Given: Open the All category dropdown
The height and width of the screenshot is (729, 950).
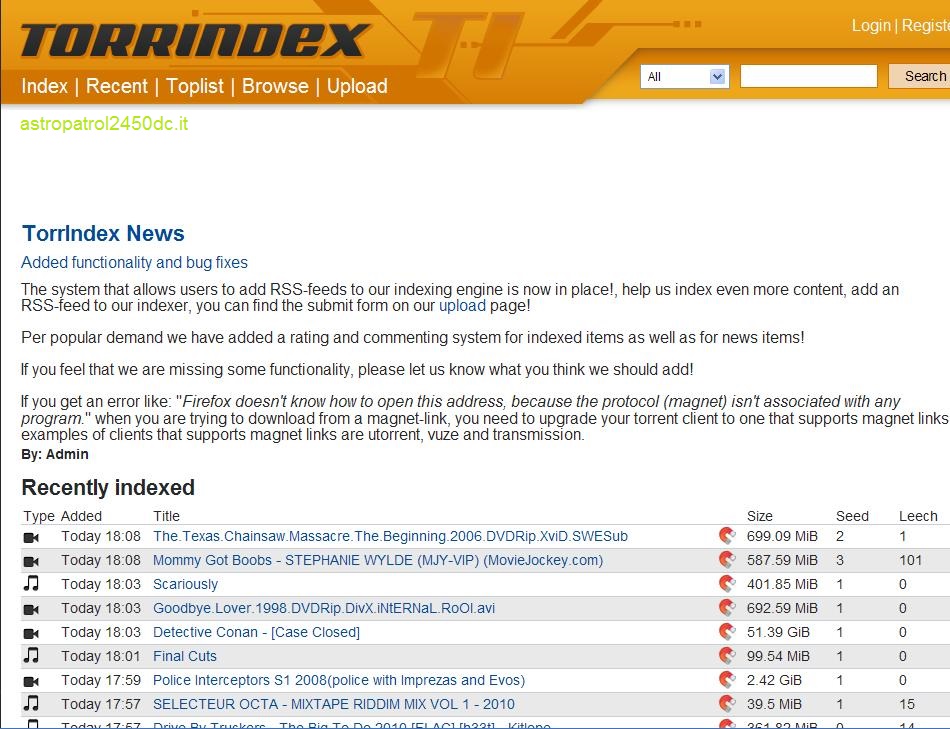Looking at the screenshot, I should pyautogui.click(x=684, y=76).
